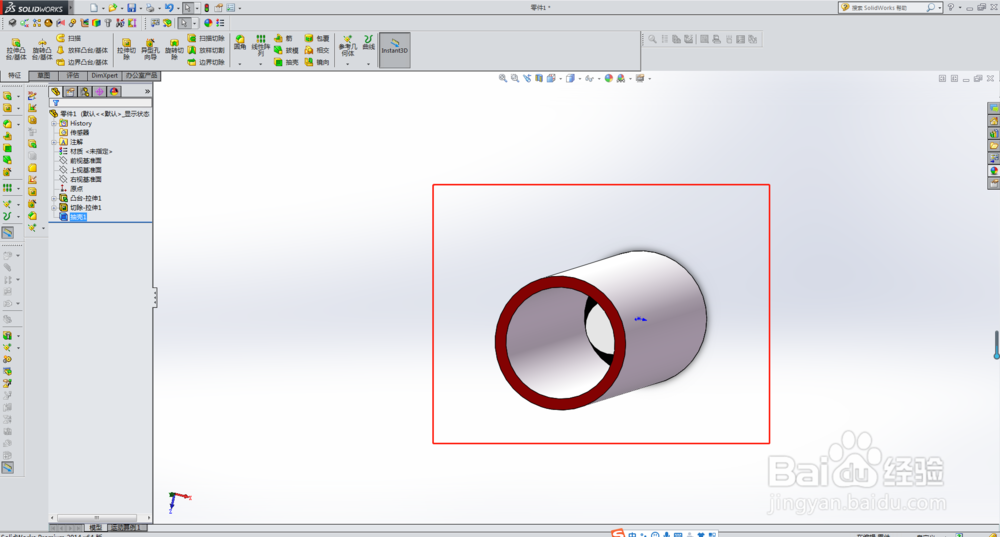Image resolution: width=1000 pixels, height=537 pixels.
Task: Open the 异型孔向导 hole wizard
Action: click(150, 49)
